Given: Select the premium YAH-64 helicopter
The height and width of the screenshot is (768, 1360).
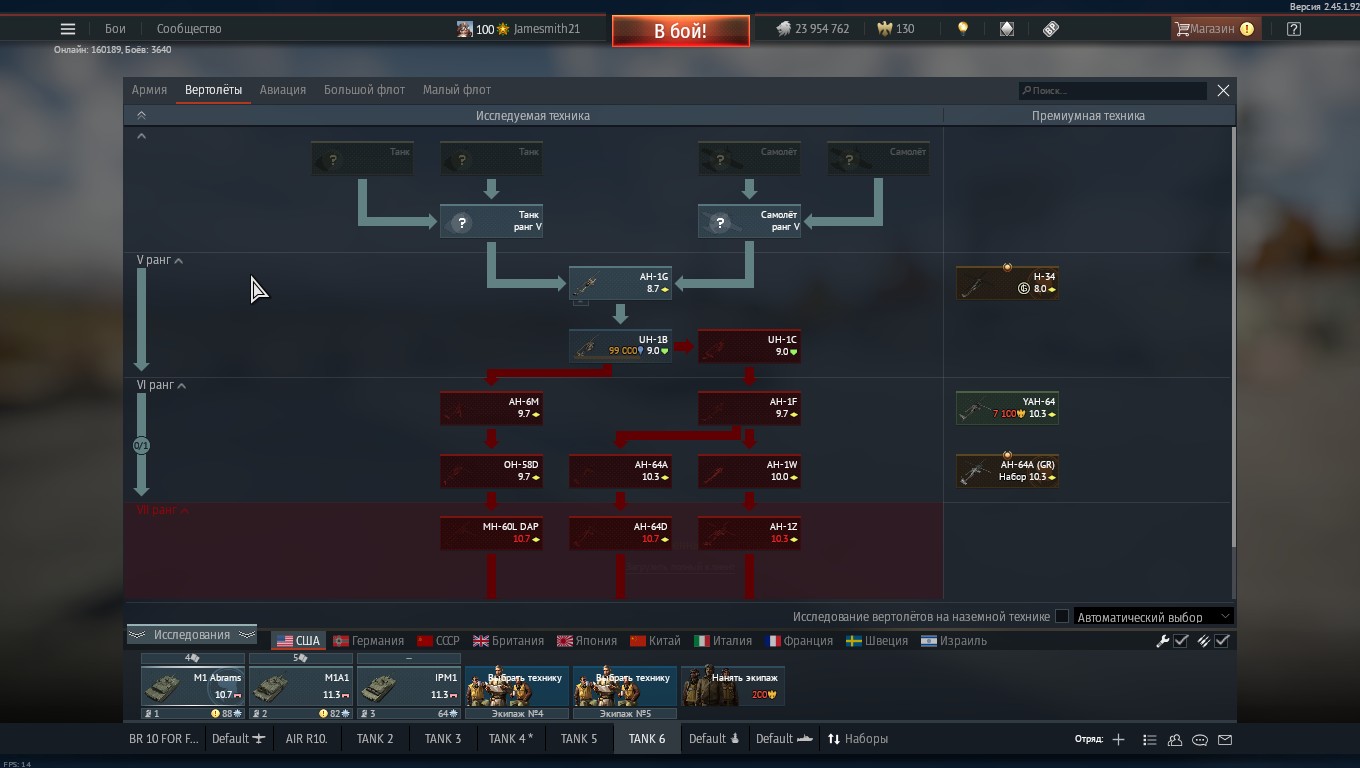Looking at the screenshot, I should (1007, 408).
